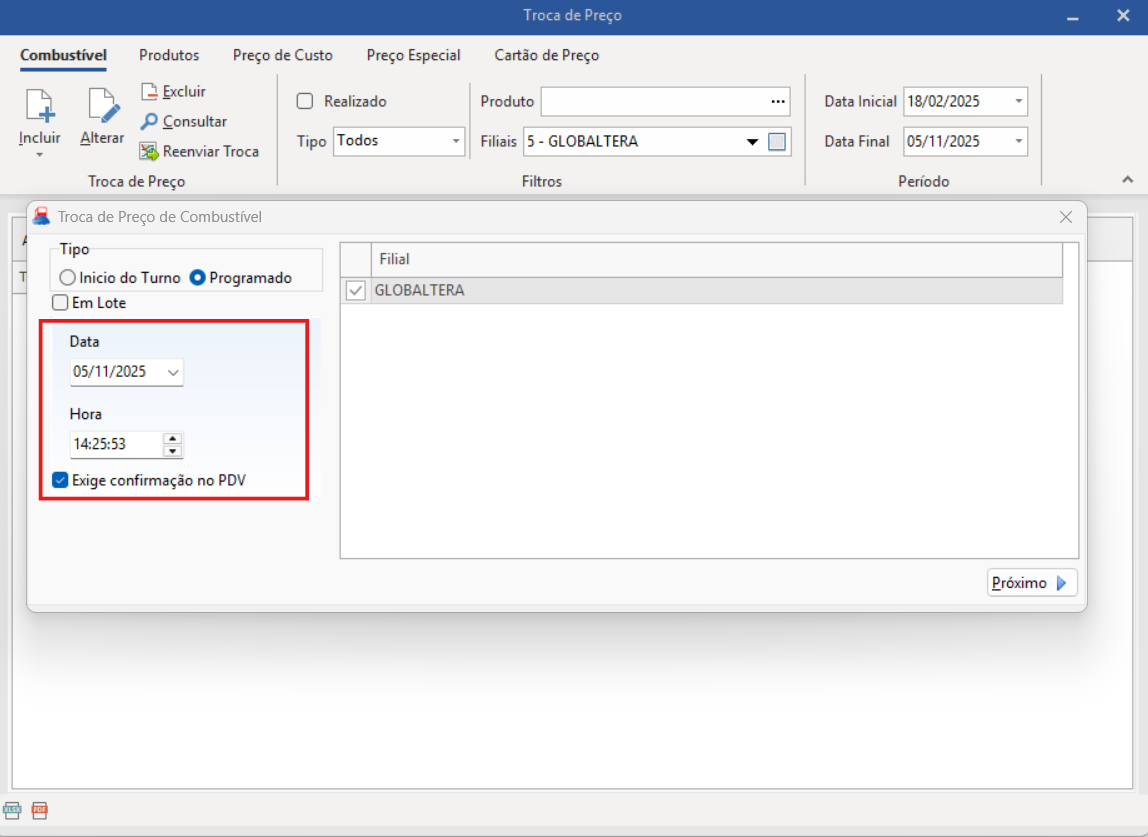Uncheck Exige confirmação no PDV
The image size is (1148, 837).
coord(60,480)
